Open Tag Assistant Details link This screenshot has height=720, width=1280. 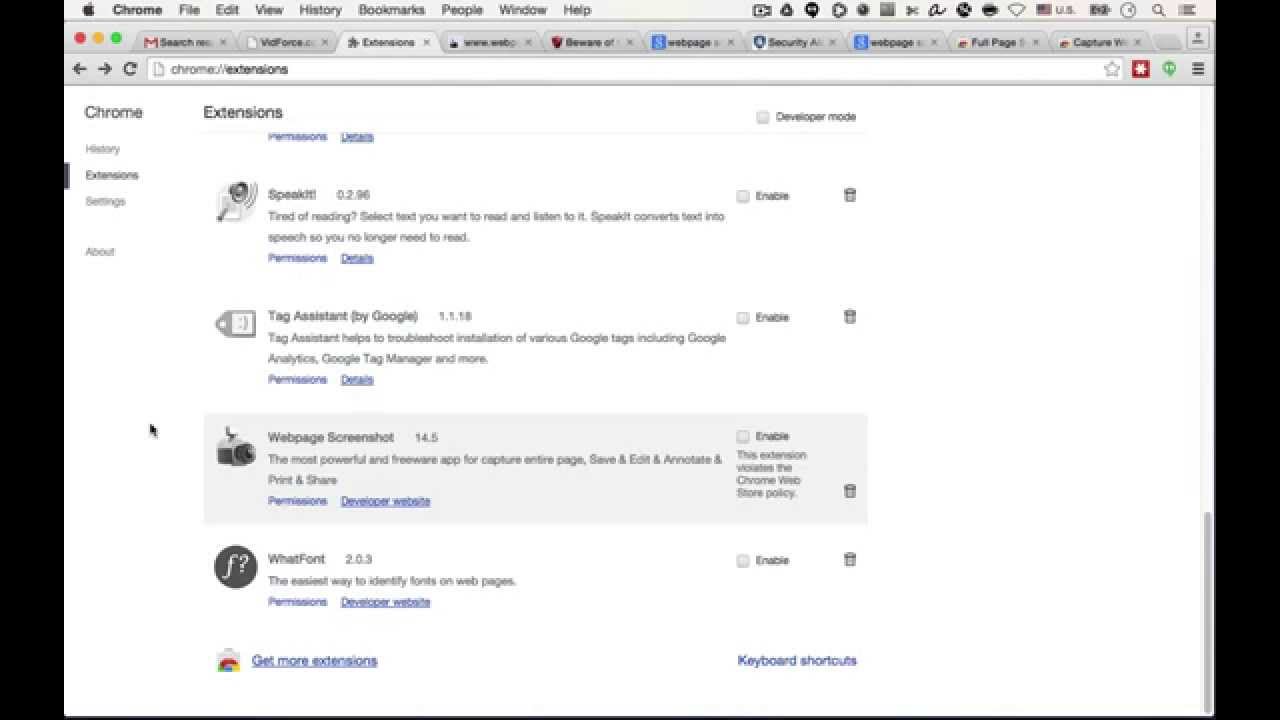point(357,380)
